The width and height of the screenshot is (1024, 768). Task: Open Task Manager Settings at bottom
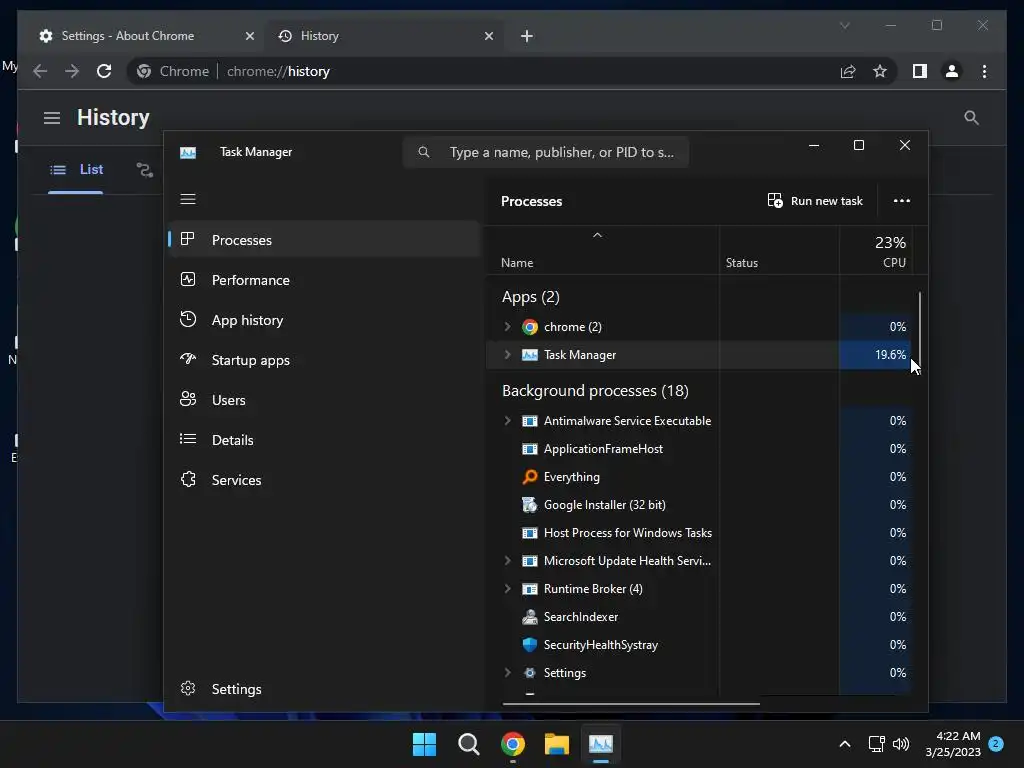click(x=325, y=689)
